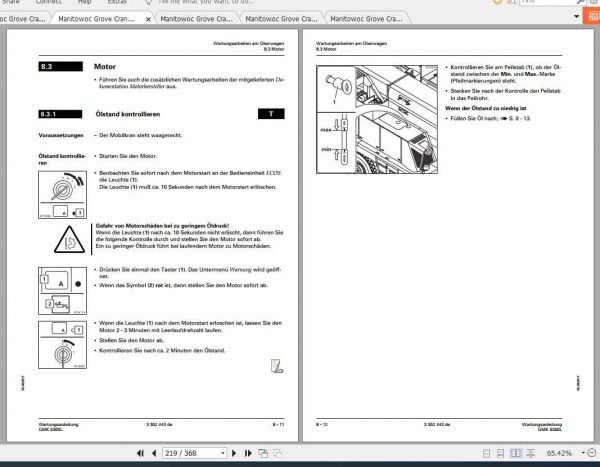Click the continued-on-next-page symbol

click(x=277, y=366)
